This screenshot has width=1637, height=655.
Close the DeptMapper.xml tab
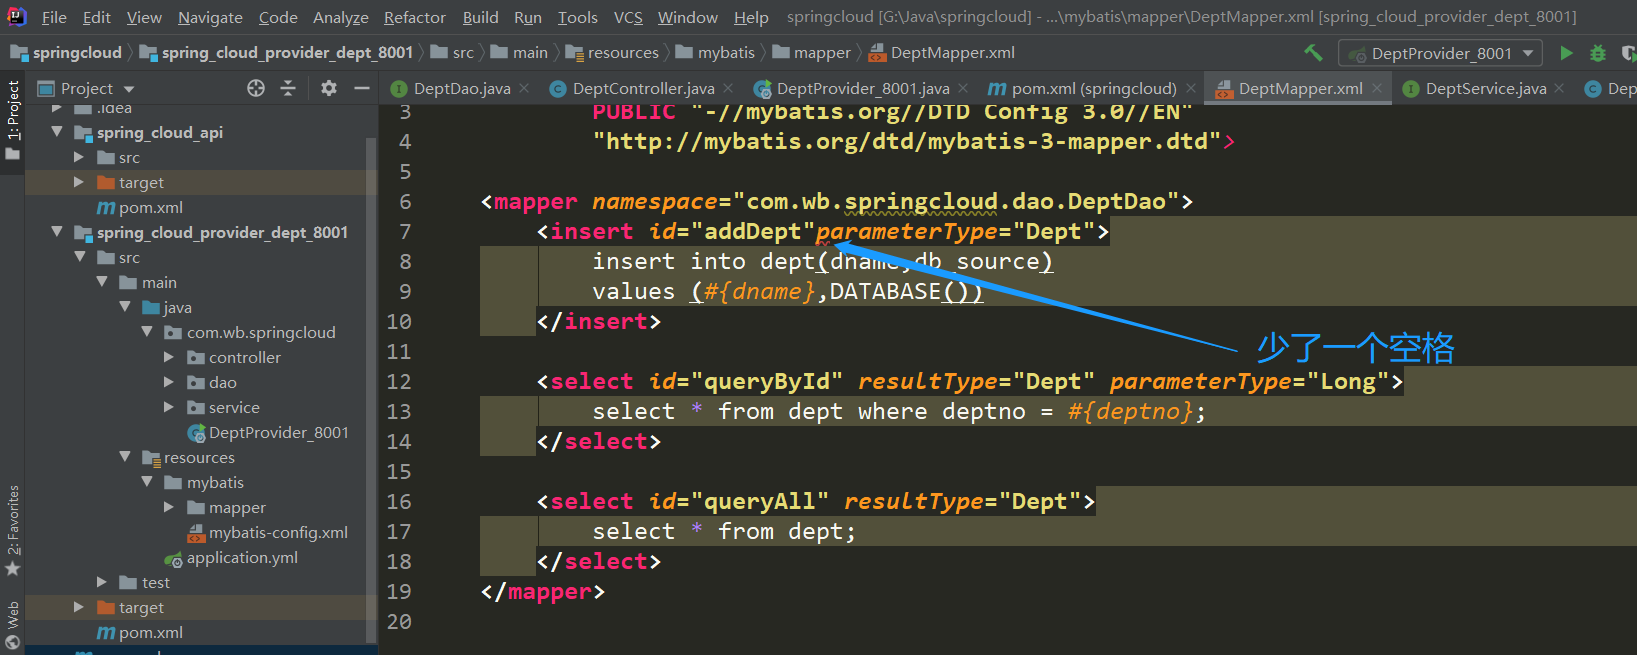click(1376, 88)
